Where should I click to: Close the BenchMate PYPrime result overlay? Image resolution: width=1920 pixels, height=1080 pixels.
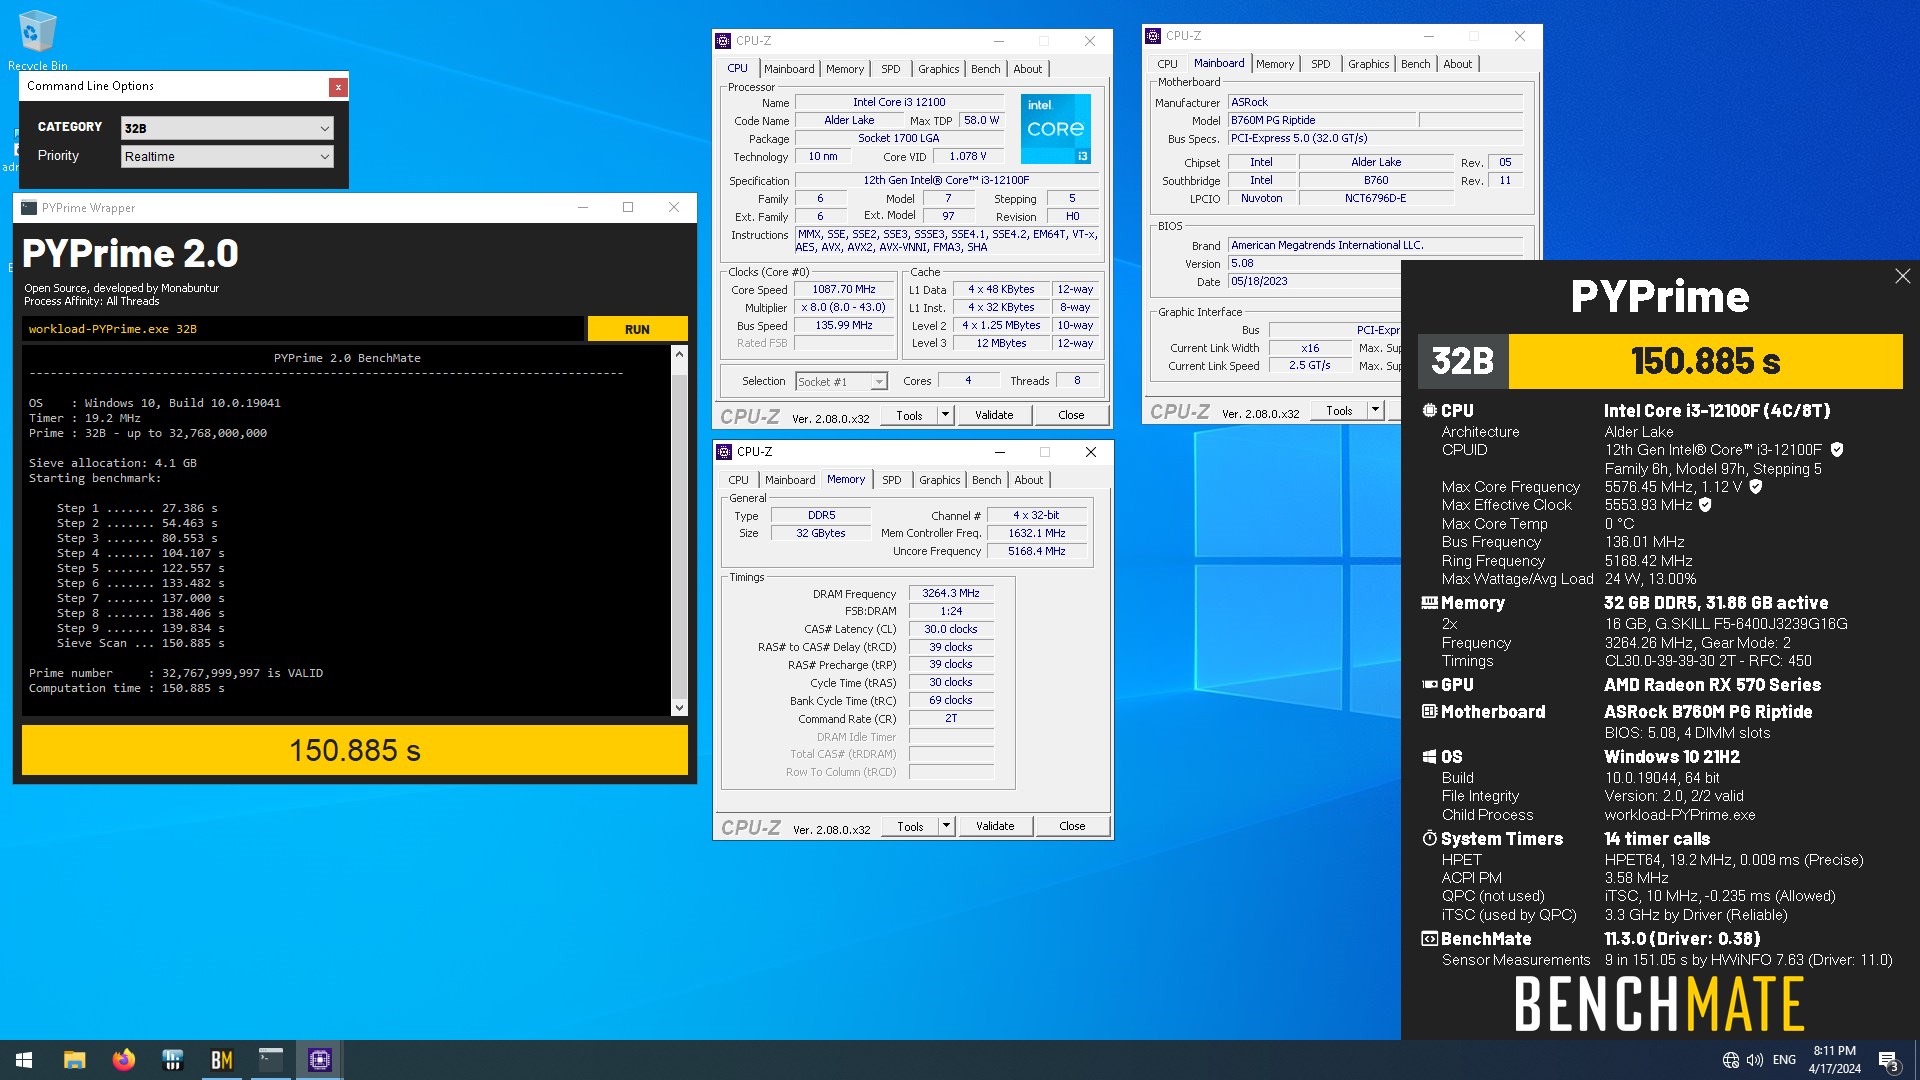pyautogui.click(x=1902, y=276)
